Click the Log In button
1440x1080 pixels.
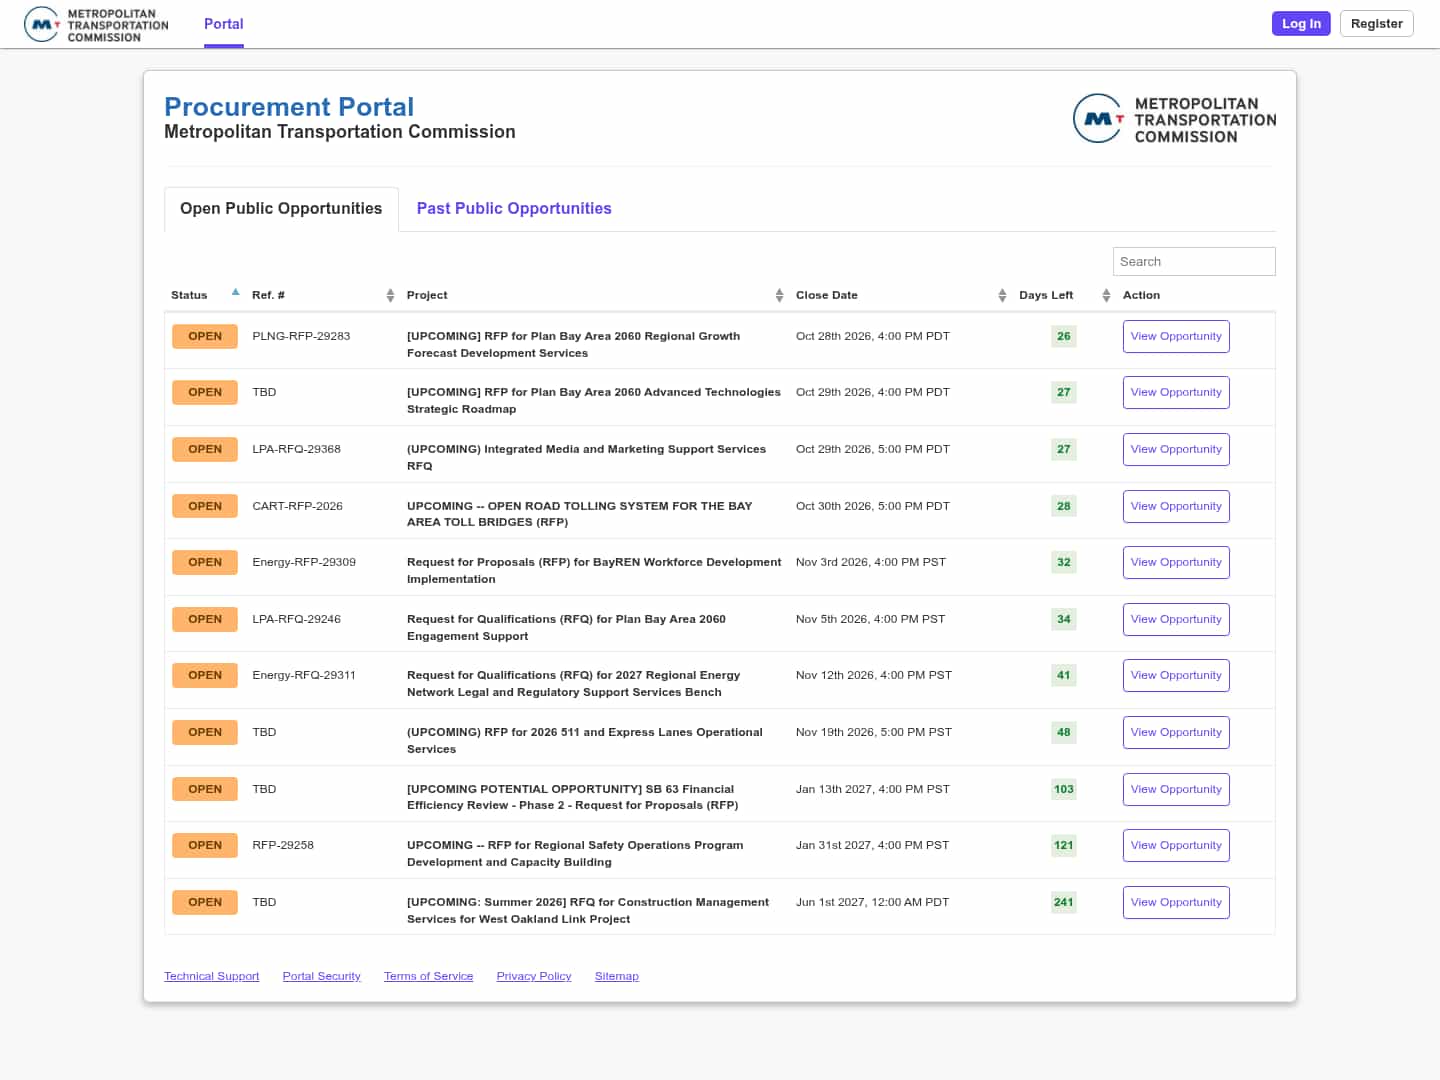pyautogui.click(x=1301, y=24)
